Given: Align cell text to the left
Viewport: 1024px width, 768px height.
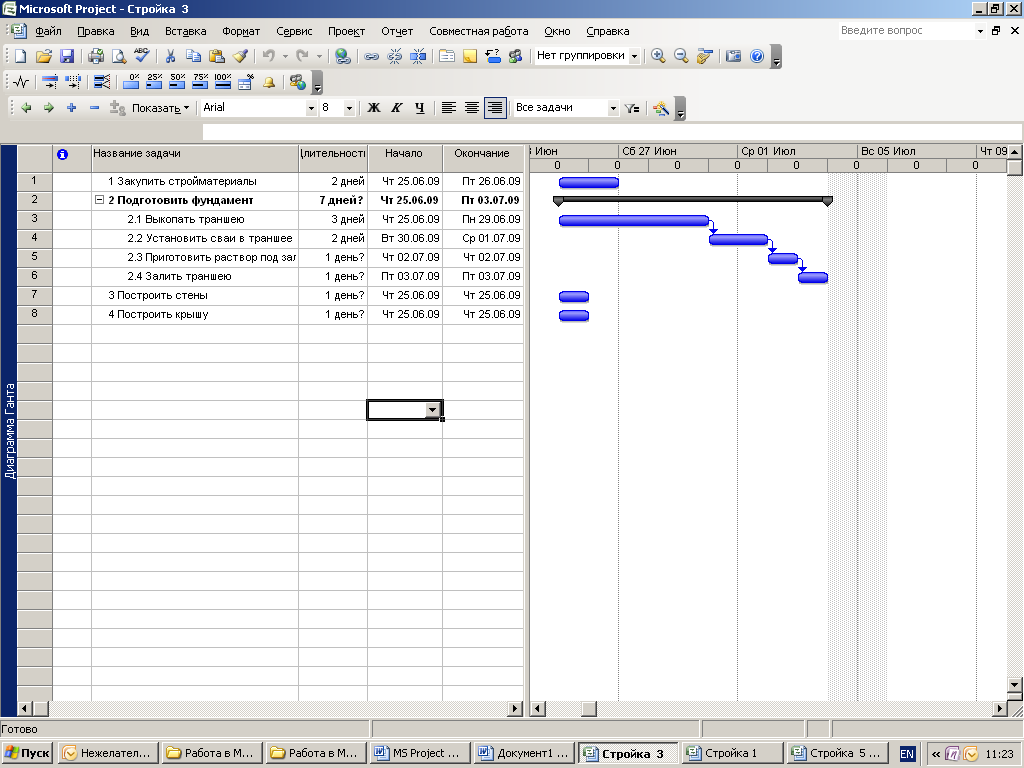Looking at the screenshot, I should point(448,108).
